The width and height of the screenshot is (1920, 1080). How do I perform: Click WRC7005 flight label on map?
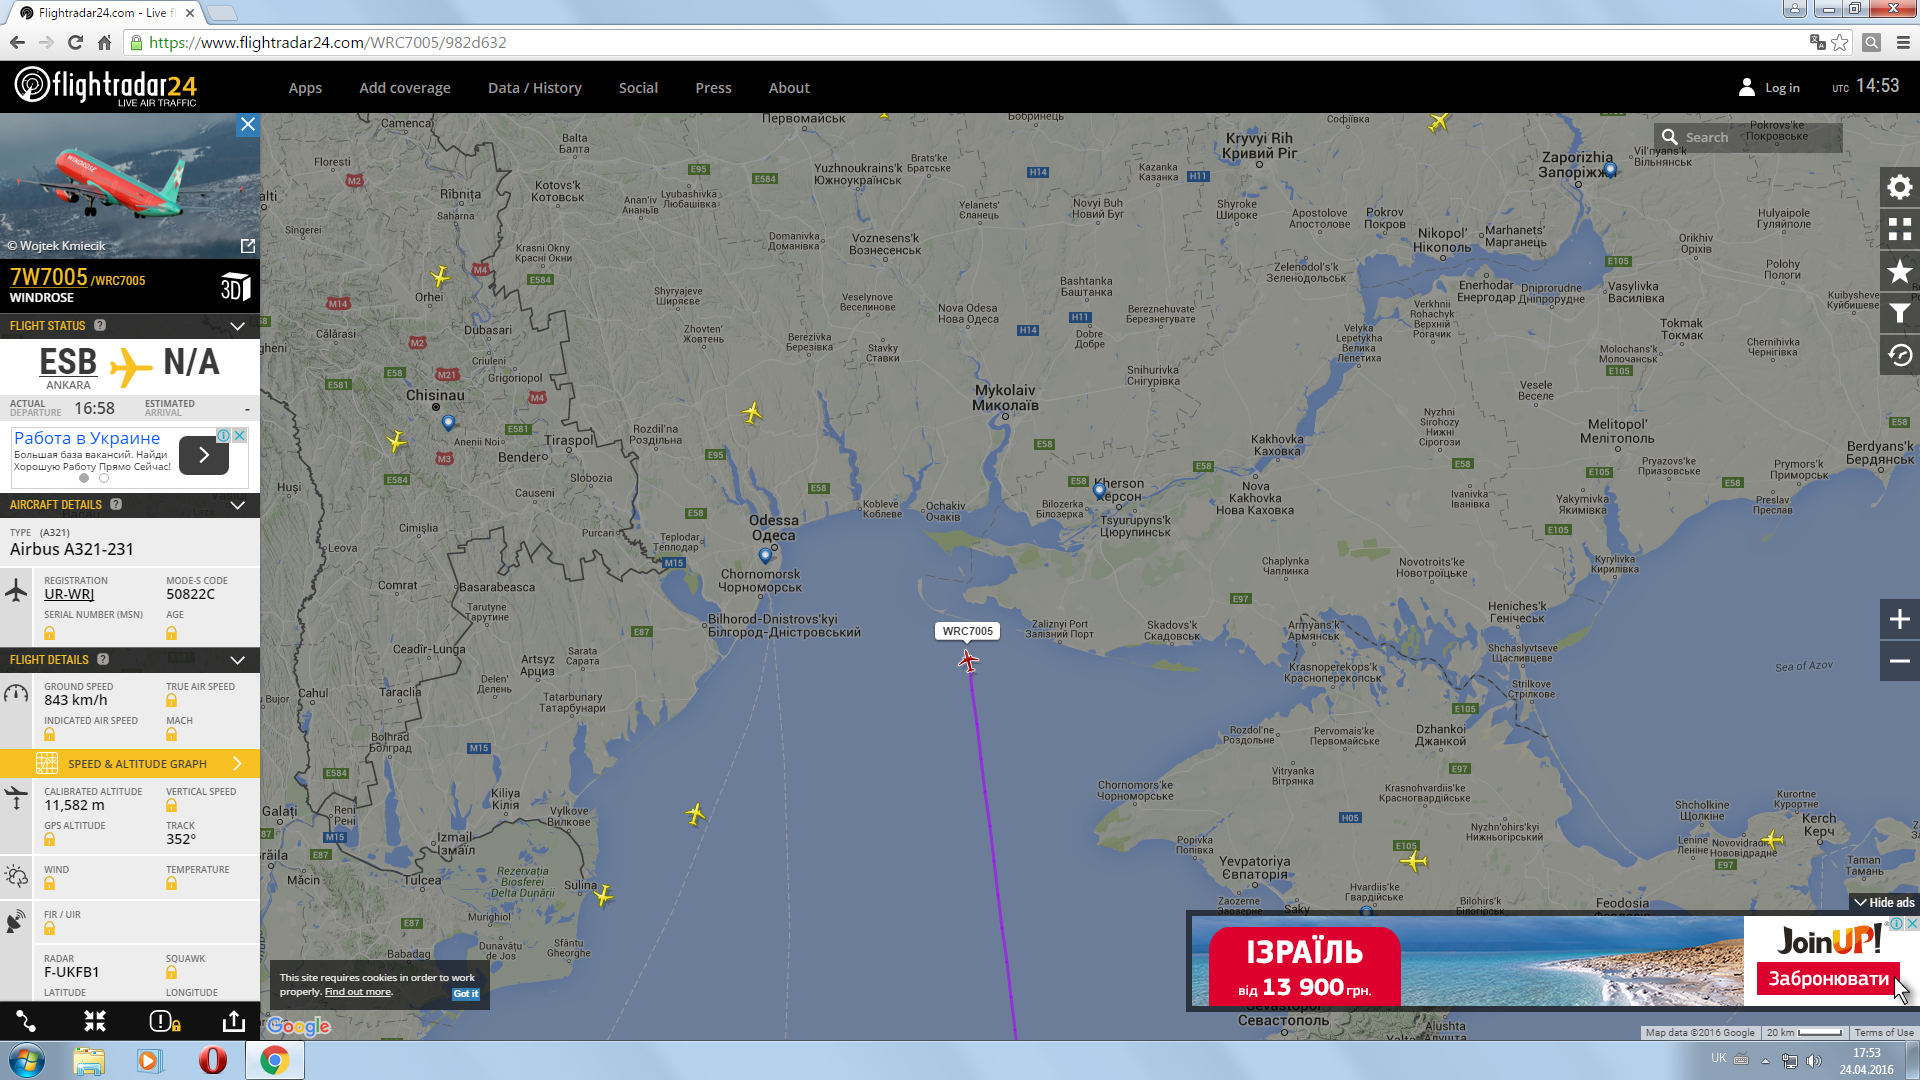pos(967,631)
